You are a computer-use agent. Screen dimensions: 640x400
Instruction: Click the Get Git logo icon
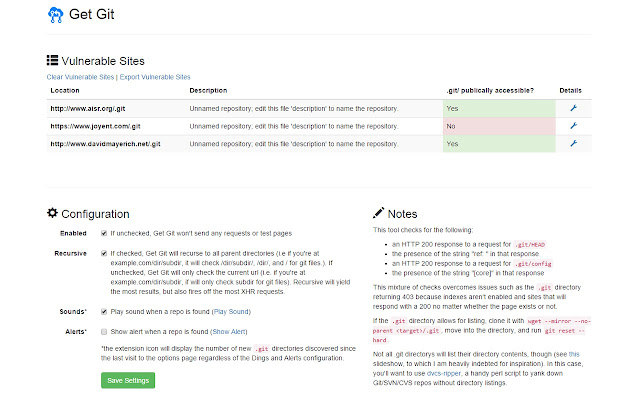(56, 15)
